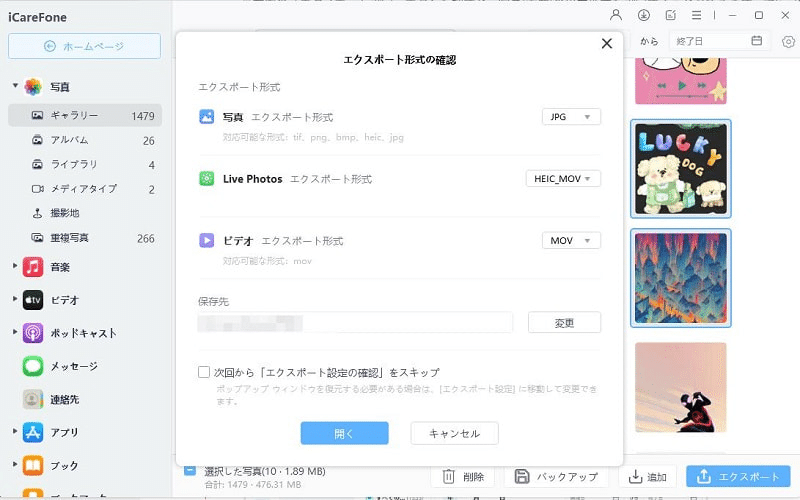Expand the ビデオ tree section
Screen dimensions: 800x500
coord(15,298)
